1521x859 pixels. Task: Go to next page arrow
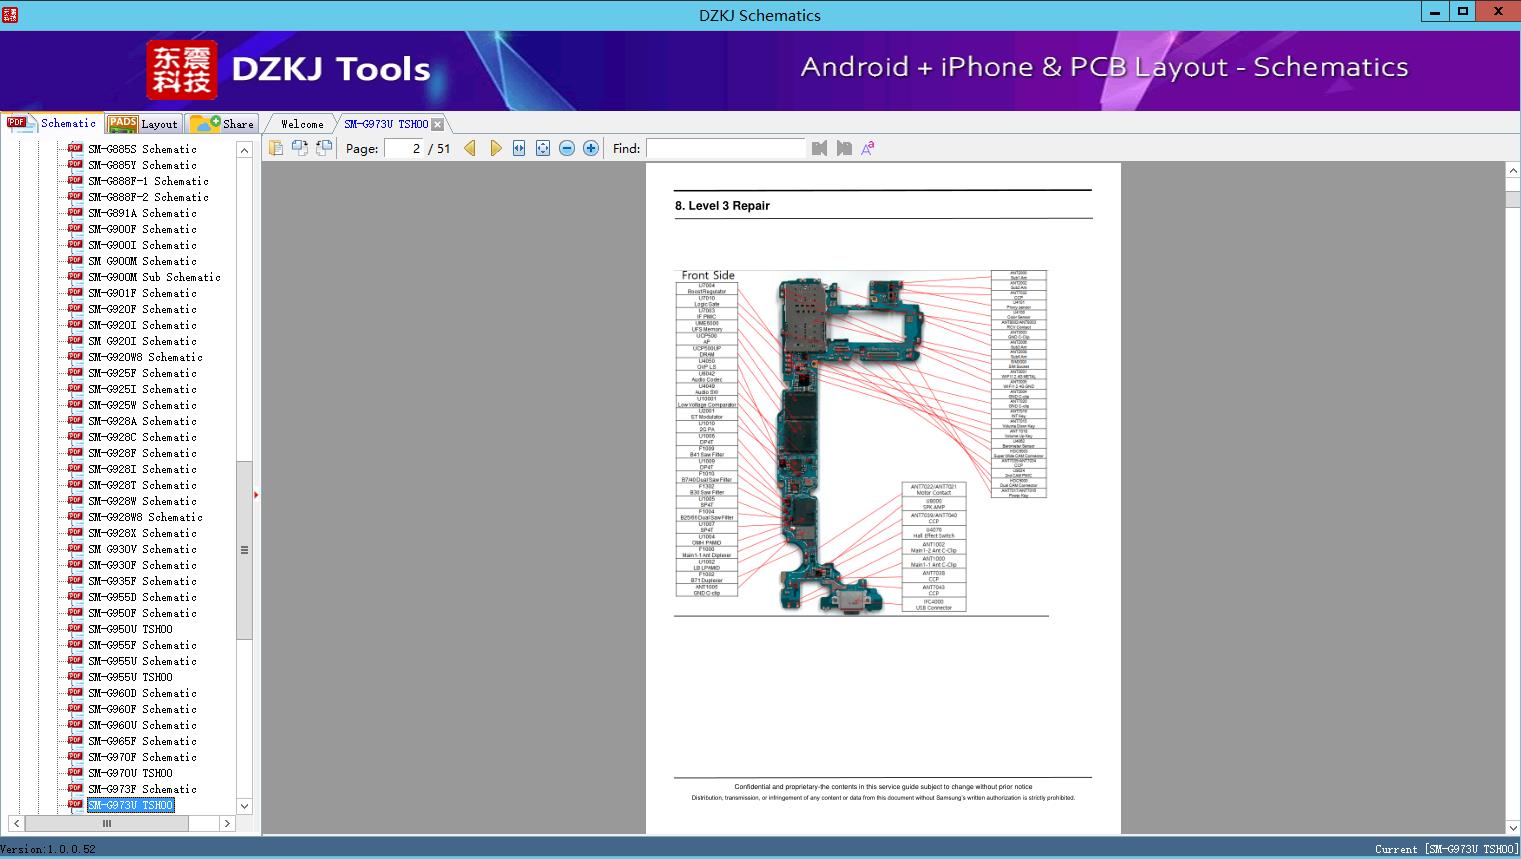[495, 148]
